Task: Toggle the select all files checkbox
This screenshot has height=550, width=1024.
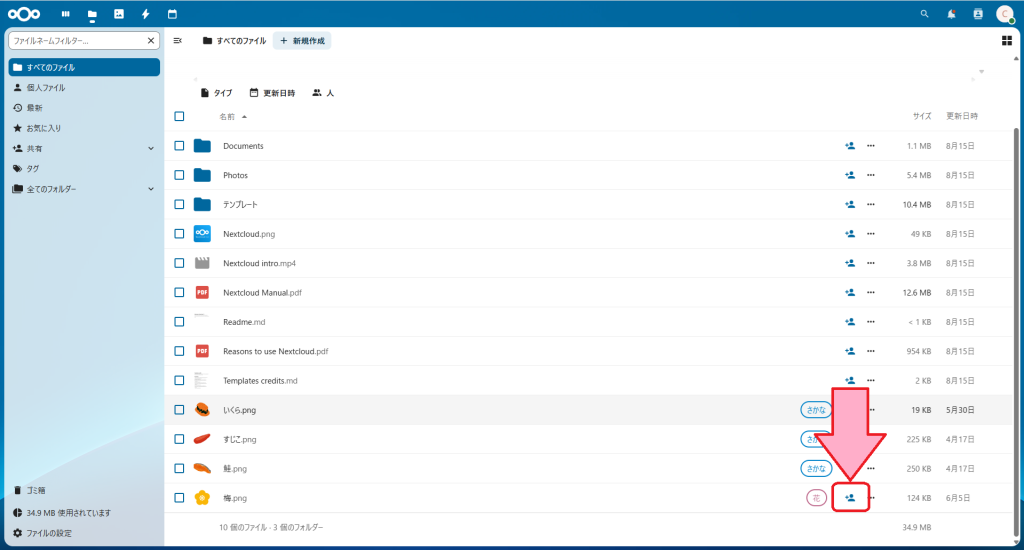Action: tap(179, 116)
